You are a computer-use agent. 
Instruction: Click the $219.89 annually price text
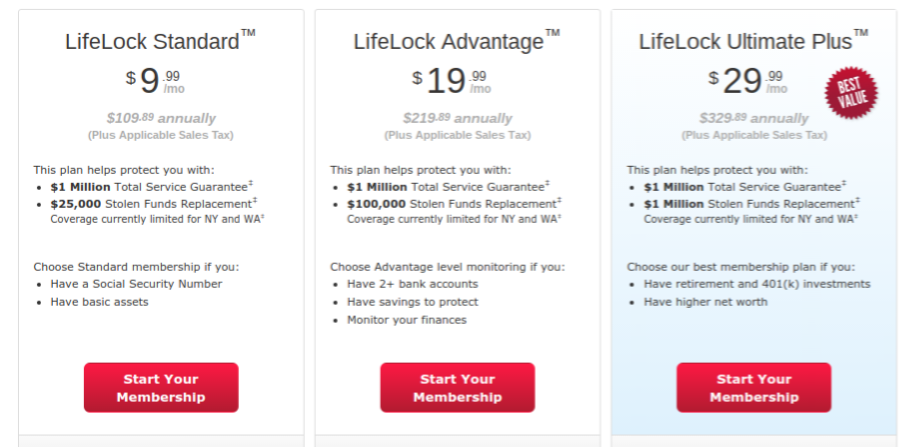pyautogui.click(x=457, y=118)
